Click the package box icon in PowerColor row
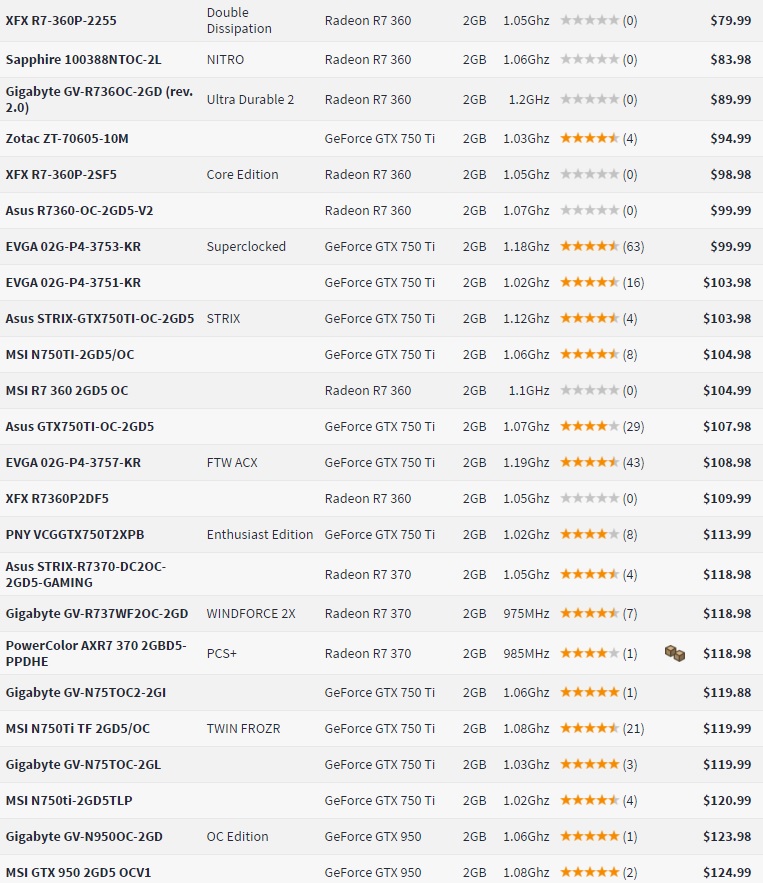The width and height of the screenshot is (763, 883). click(675, 654)
